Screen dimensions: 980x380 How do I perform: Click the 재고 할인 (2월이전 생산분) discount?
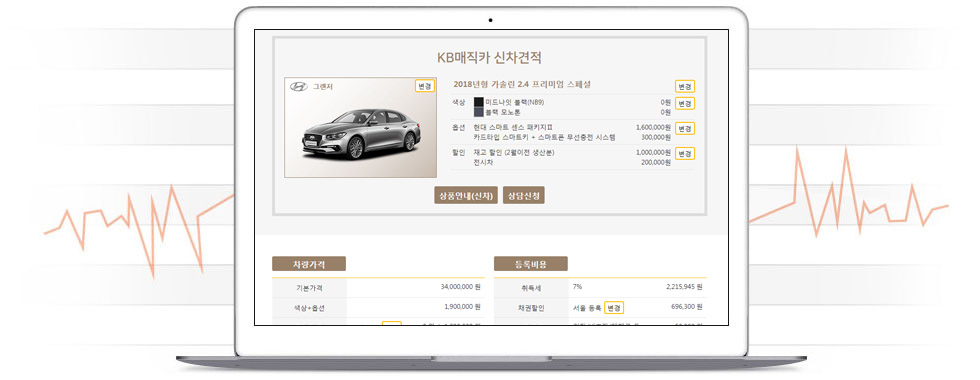514,152
